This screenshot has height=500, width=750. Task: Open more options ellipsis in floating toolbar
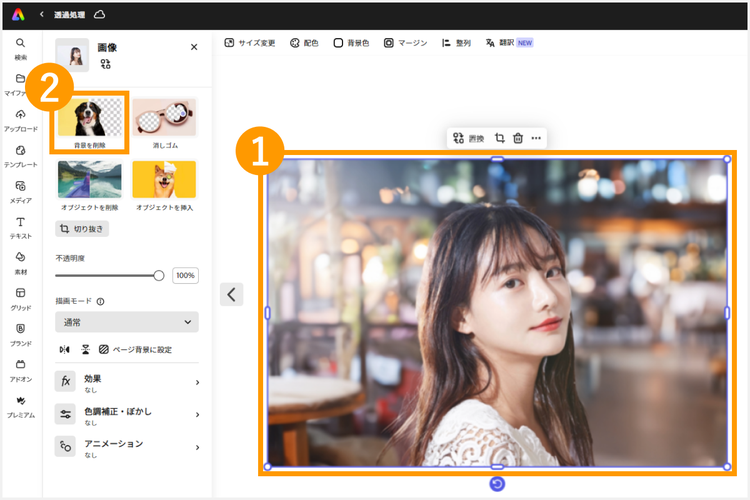(x=536, y=138)
